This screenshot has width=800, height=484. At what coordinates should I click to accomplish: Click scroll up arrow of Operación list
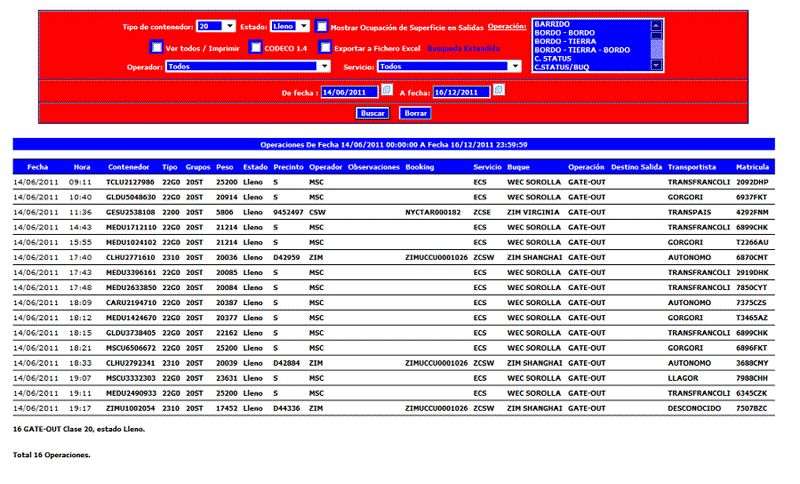pyautogui.click(x=657, y=25)
